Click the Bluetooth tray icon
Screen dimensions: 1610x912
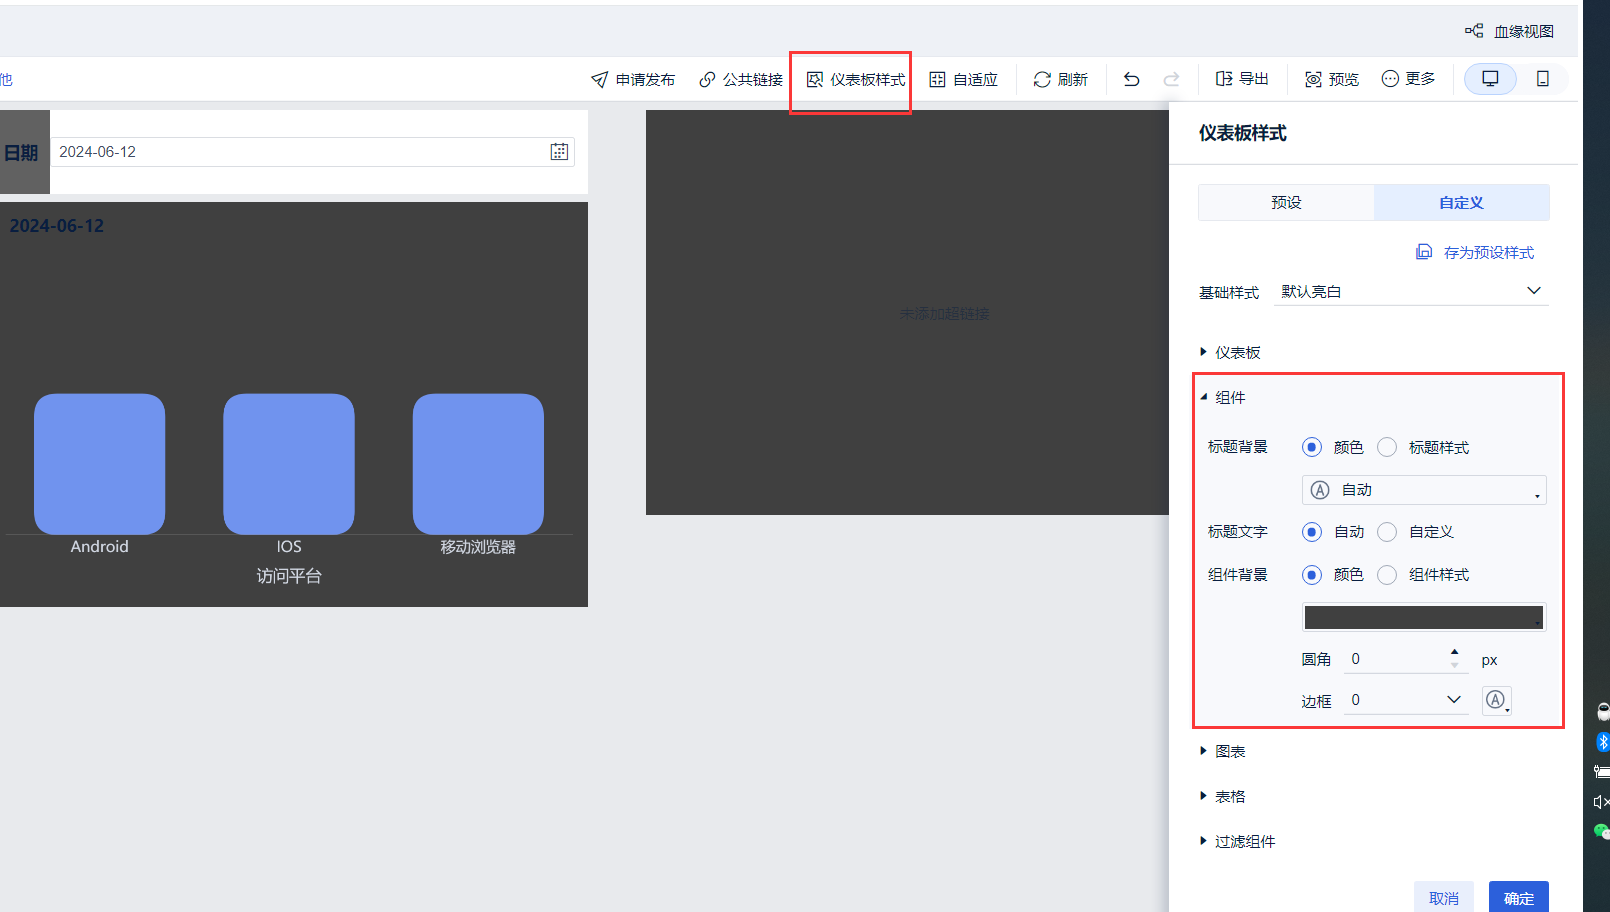[x=1602, y=742]
